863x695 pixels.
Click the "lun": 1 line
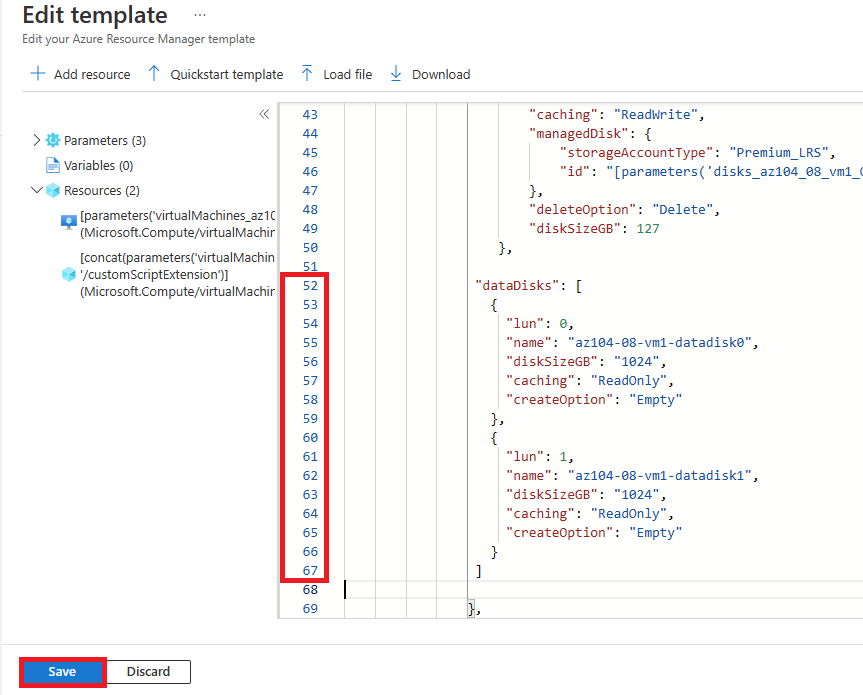(x=539, y=457)
